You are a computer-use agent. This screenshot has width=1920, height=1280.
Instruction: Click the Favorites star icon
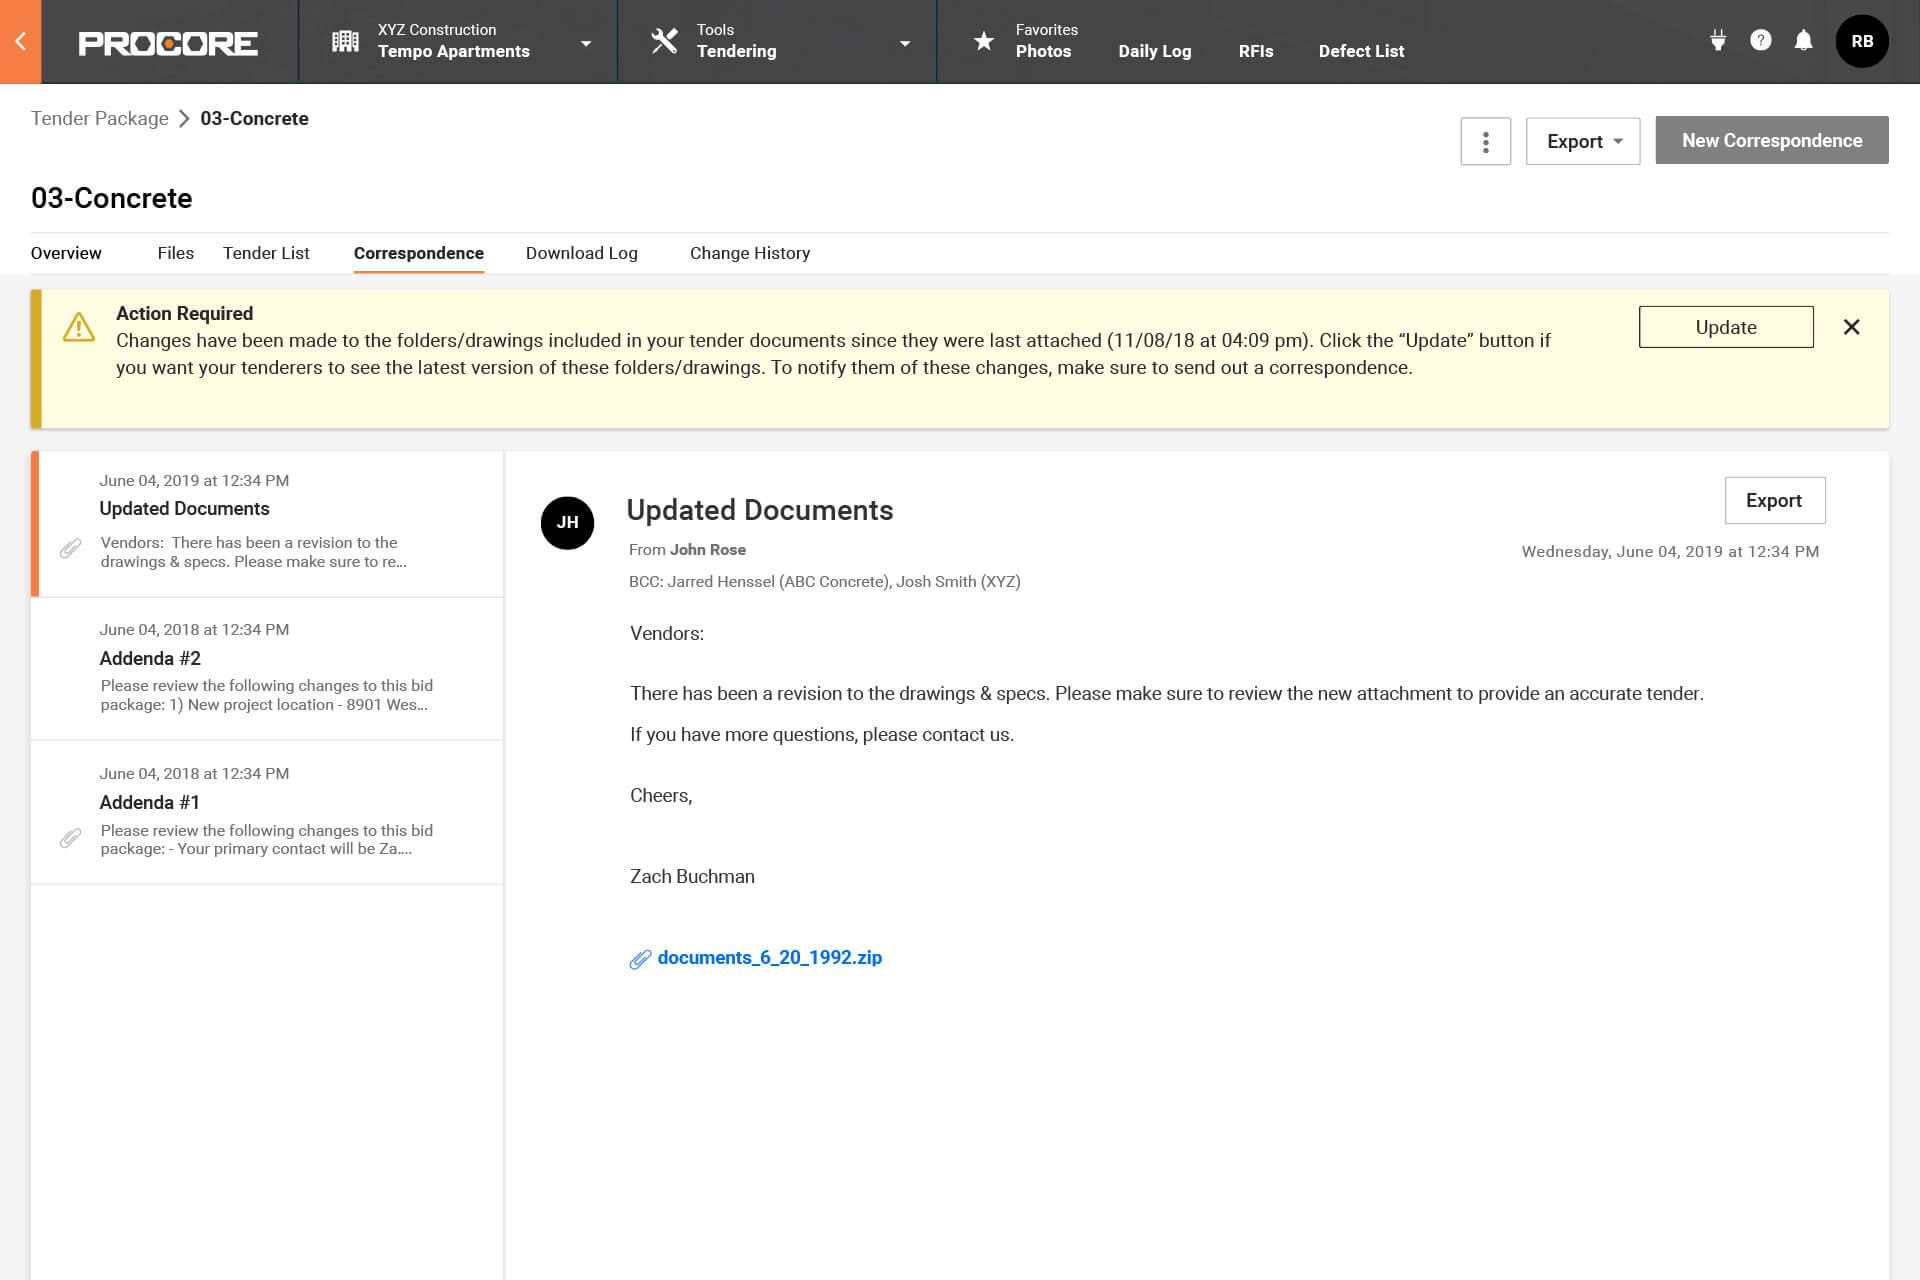[984, 41]
